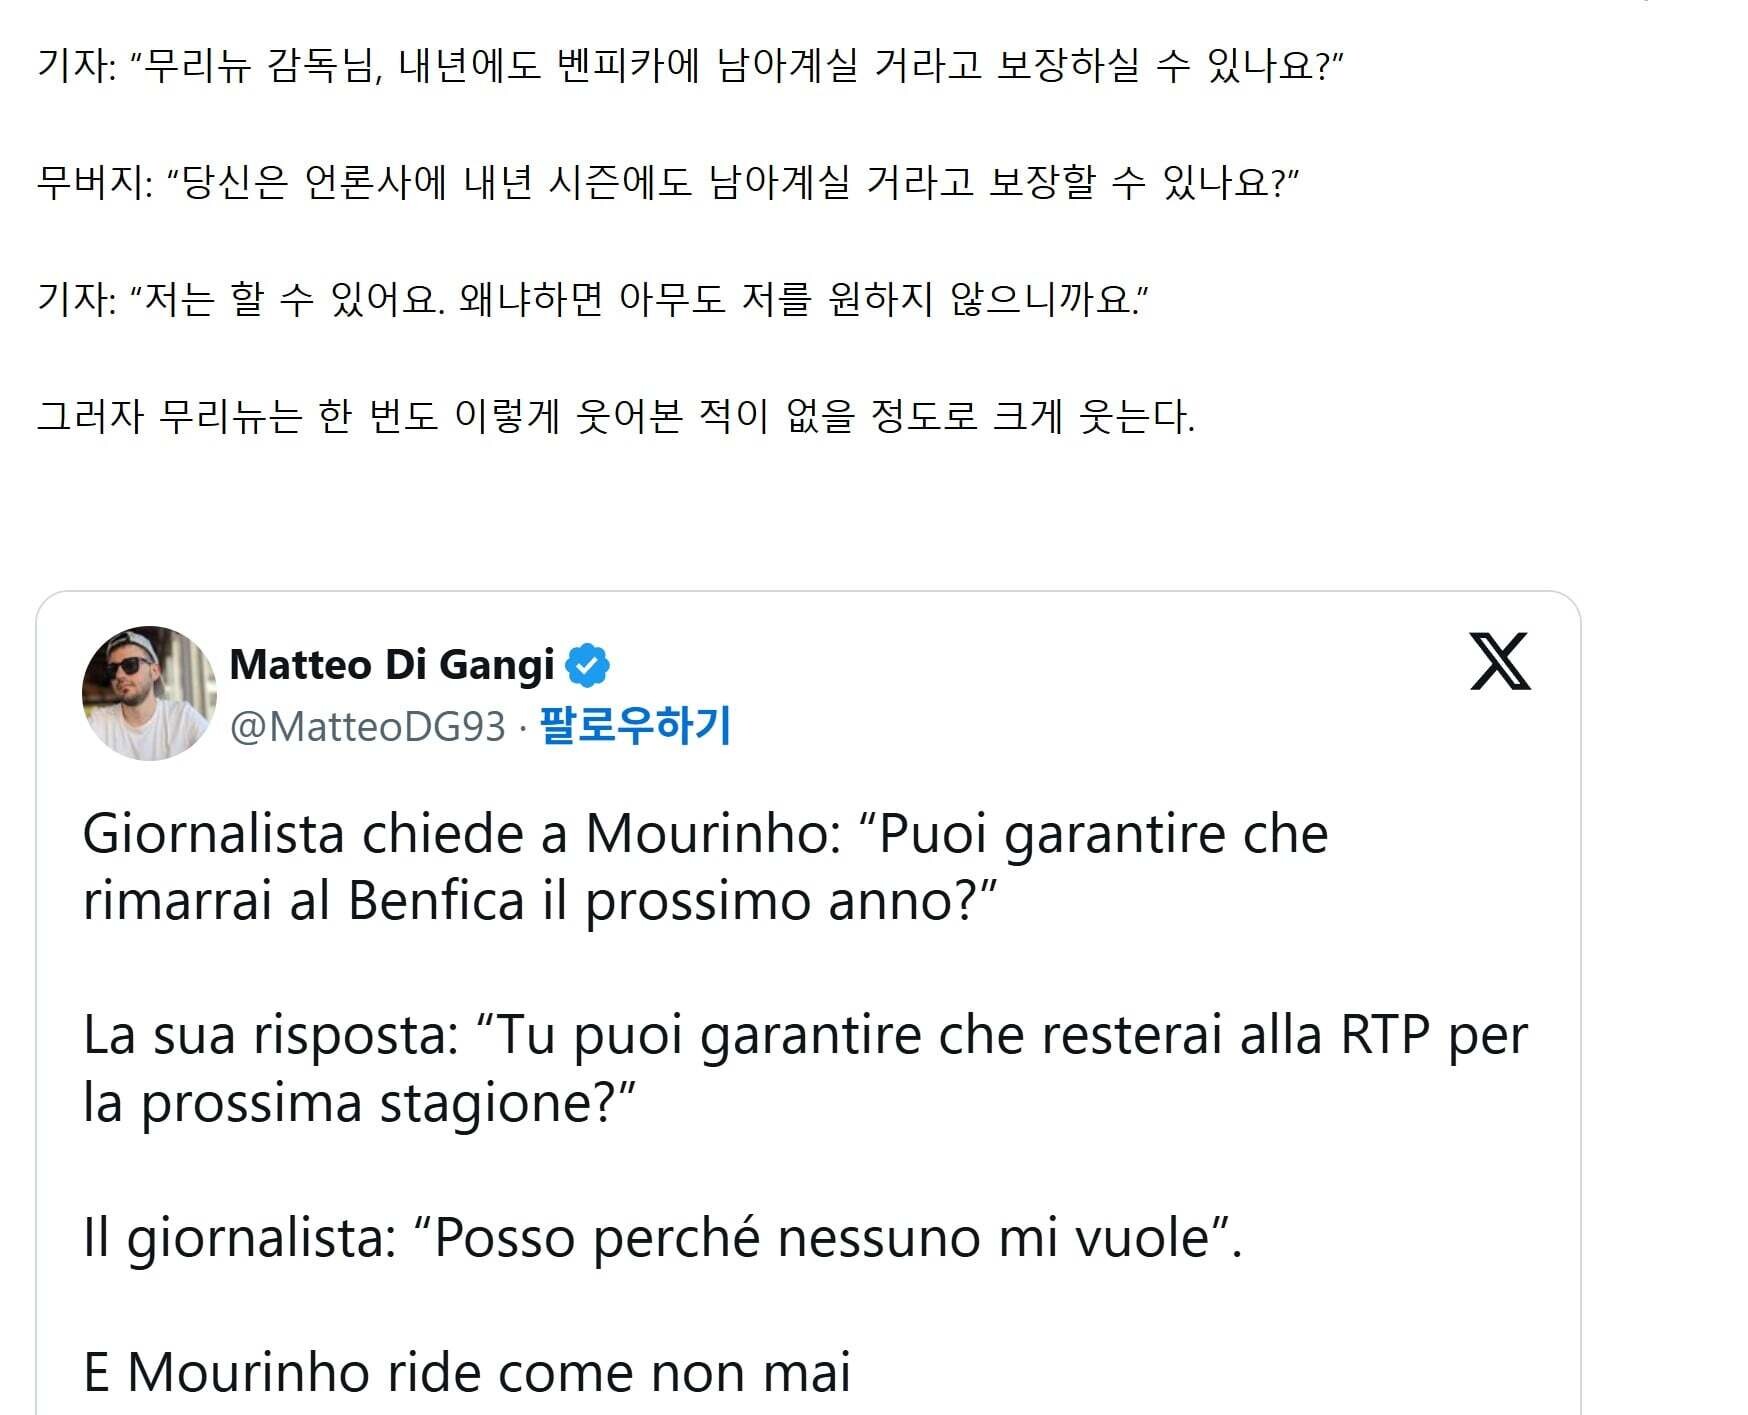Click the 'E Mourinho ride come non mai' line

click(467, 1372)
